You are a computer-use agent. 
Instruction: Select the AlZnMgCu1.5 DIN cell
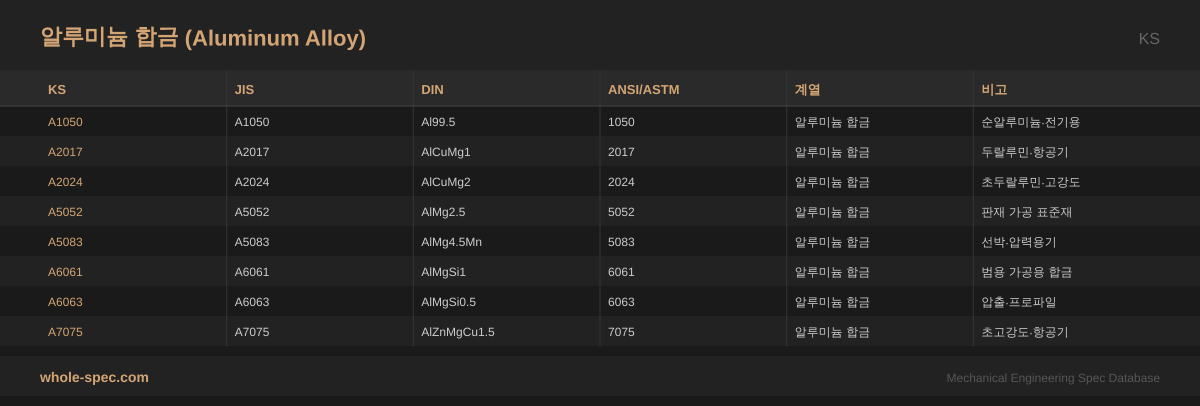(x=458, y=332)
